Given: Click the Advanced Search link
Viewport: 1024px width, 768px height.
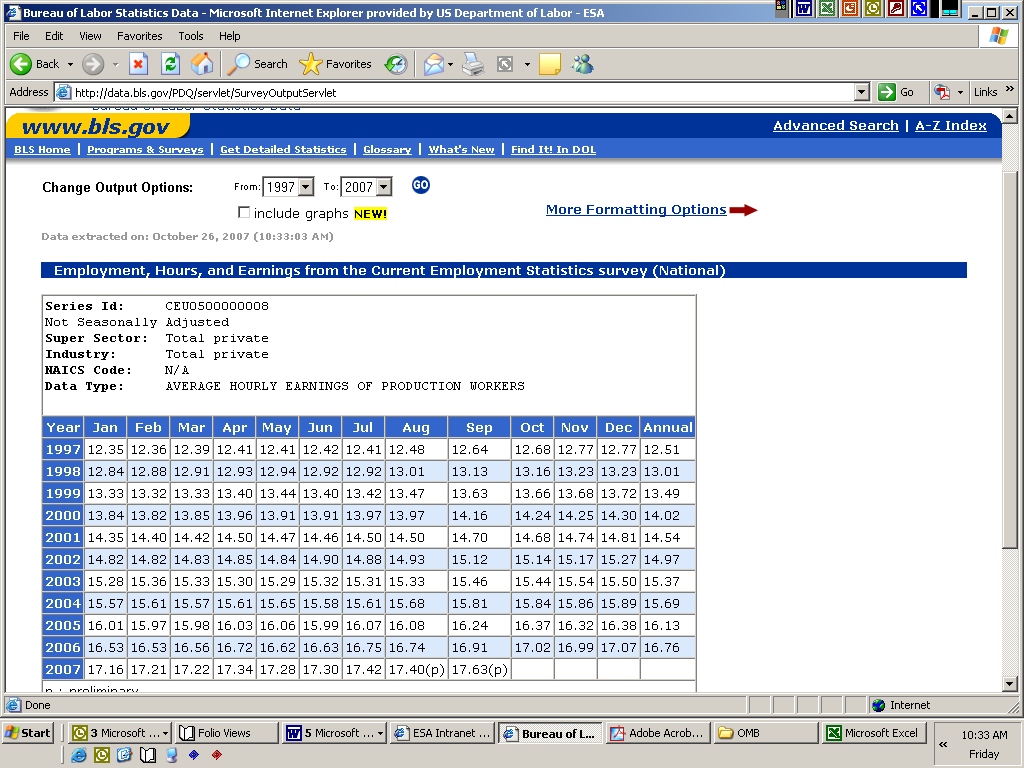Looking at the screenshot, I should 835,126.
